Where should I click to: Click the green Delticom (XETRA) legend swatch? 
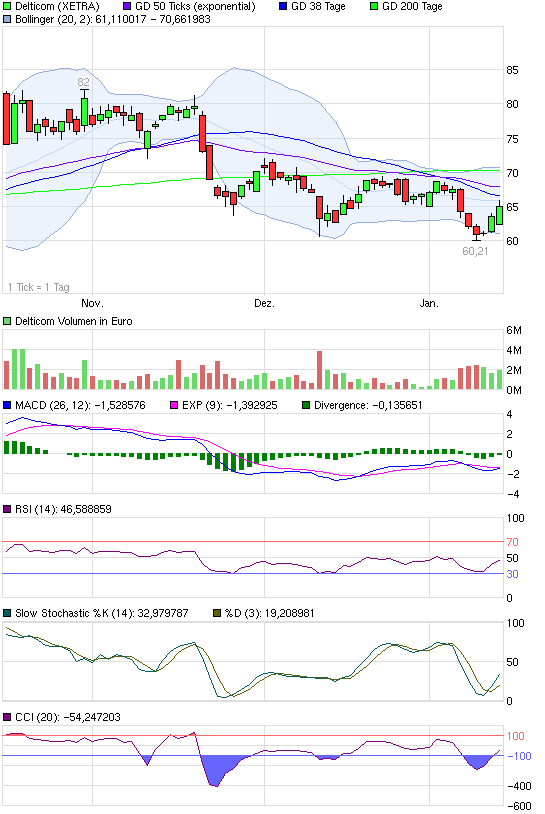tap(7, 7)
